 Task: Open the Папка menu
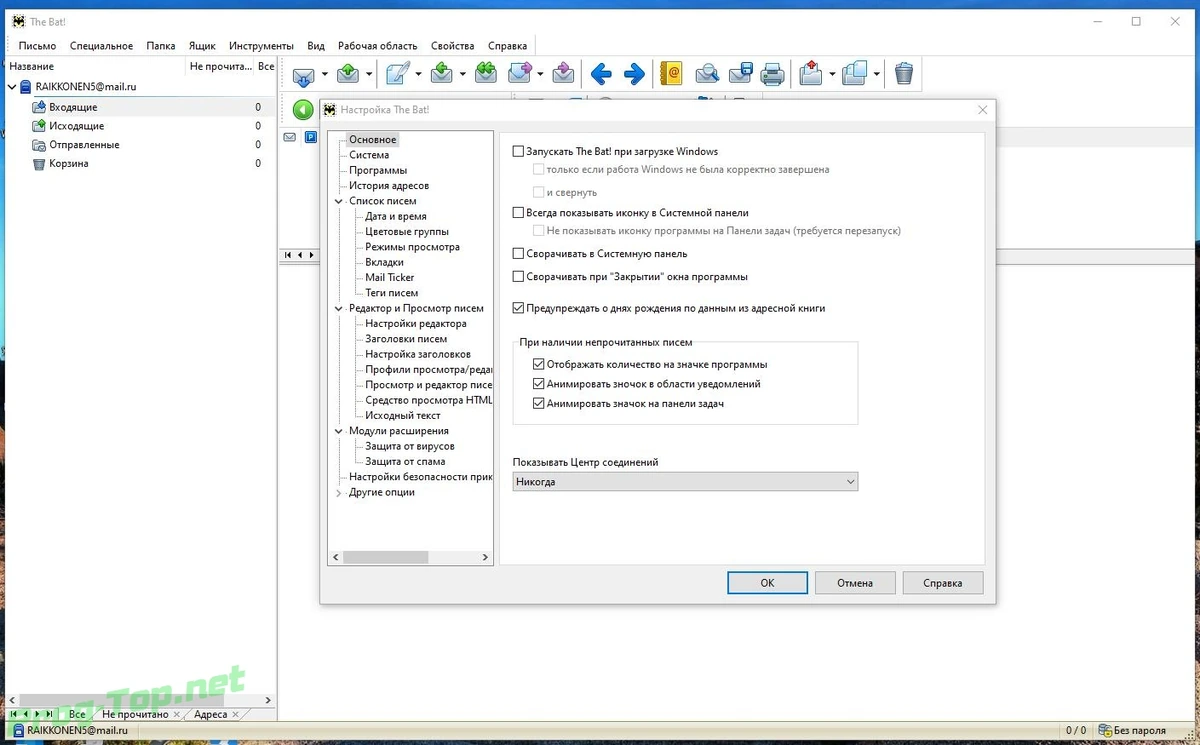(160, 46)
